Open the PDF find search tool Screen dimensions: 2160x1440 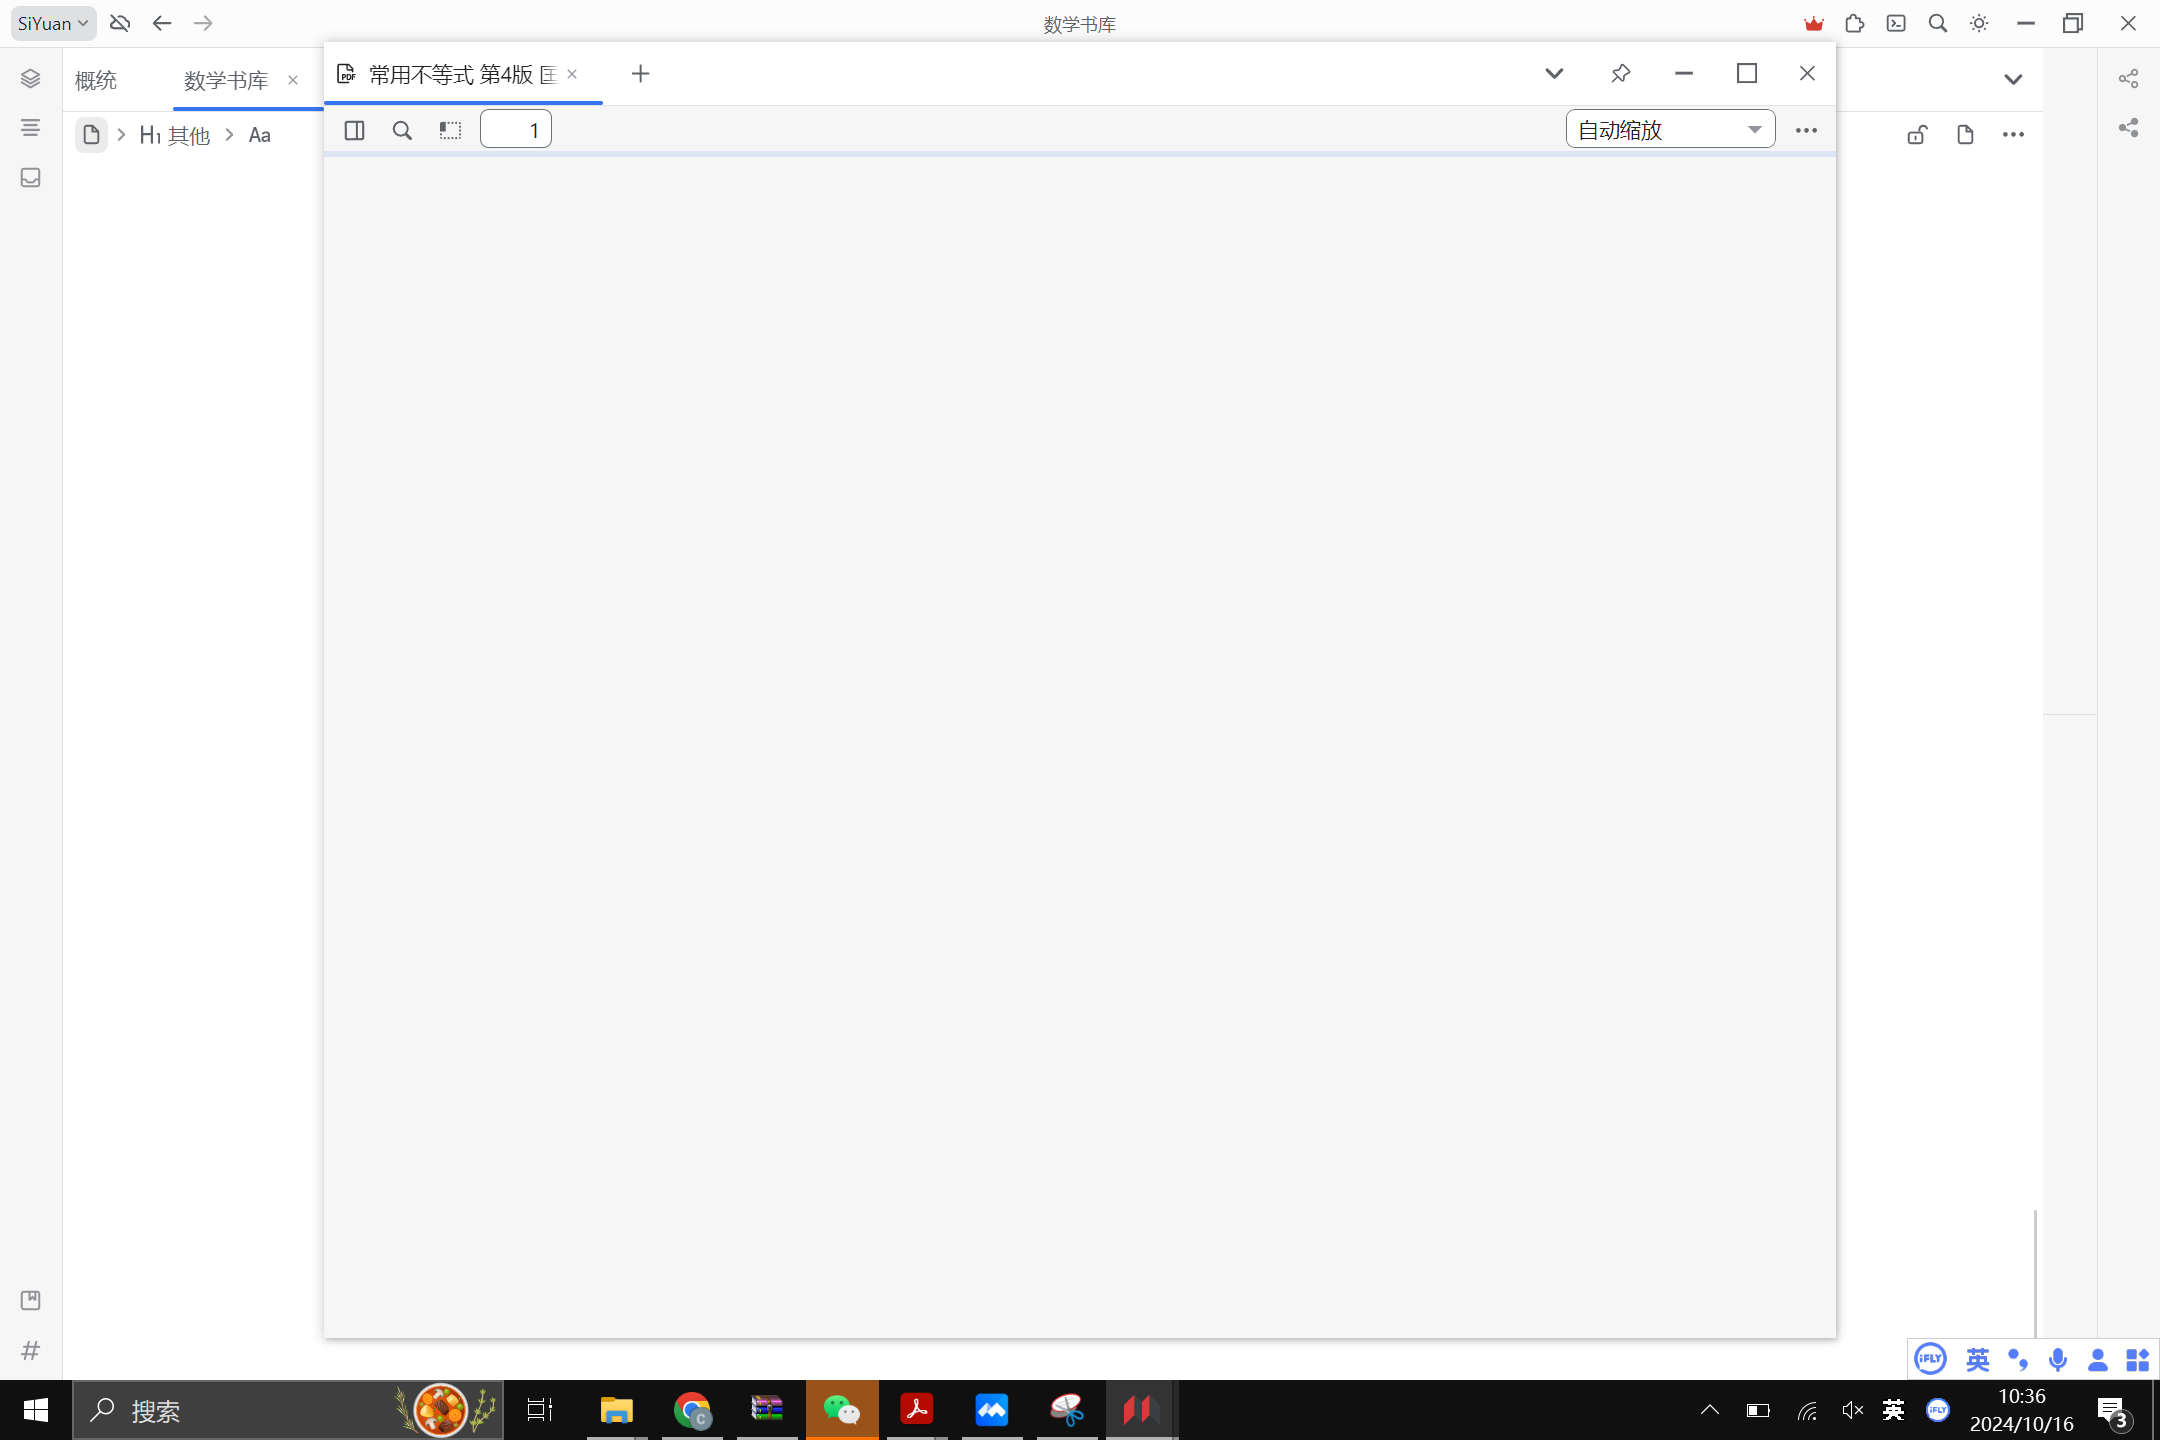coord(402,130)
